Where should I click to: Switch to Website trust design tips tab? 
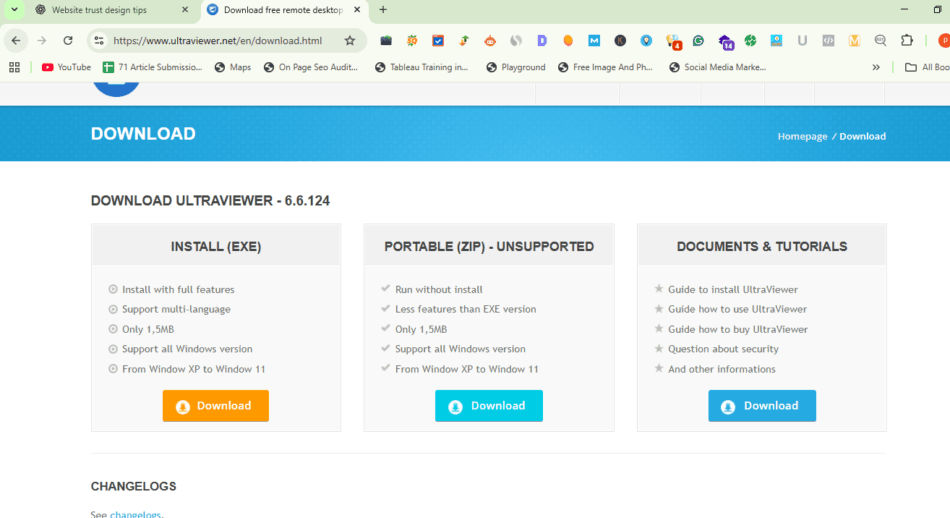[x=105, y=10]
